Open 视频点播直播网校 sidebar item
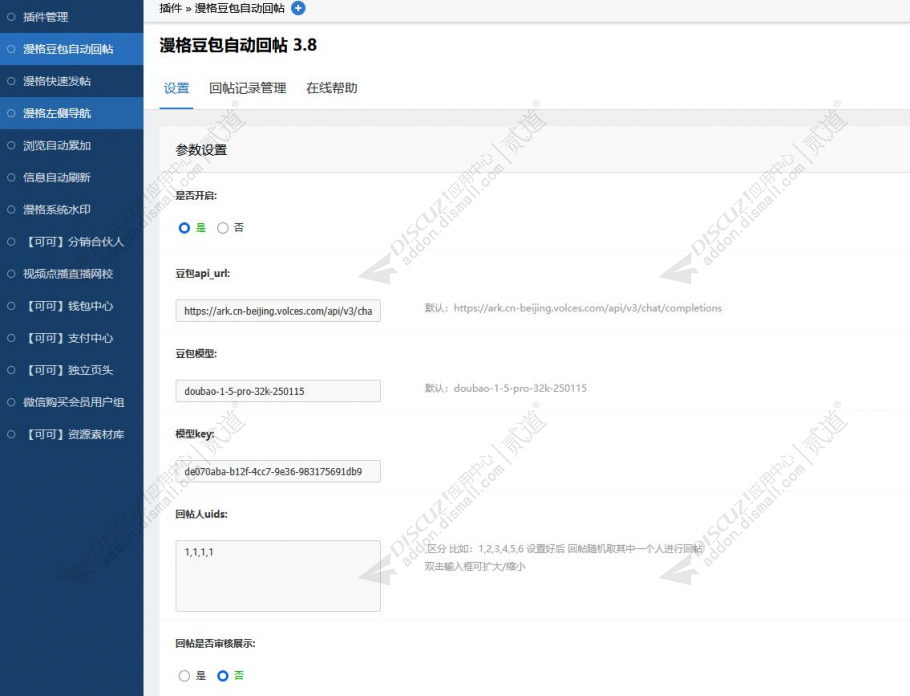910x696 pixels. (x=71, y=273)
